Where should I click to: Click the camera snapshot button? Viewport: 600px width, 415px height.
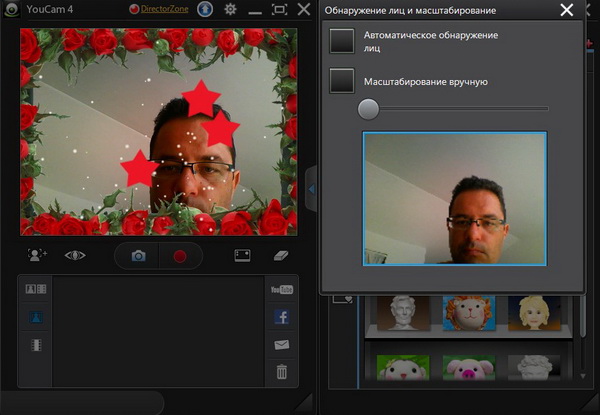click(138, 256)
